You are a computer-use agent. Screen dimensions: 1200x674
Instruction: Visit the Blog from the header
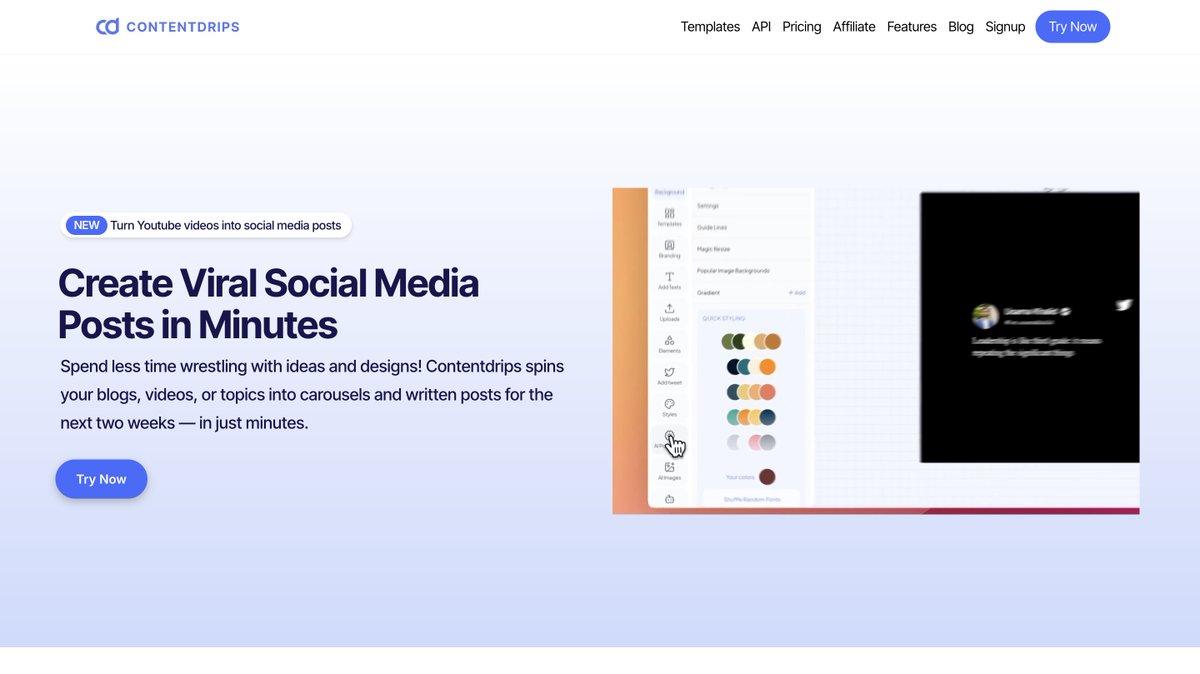(961, 27)
